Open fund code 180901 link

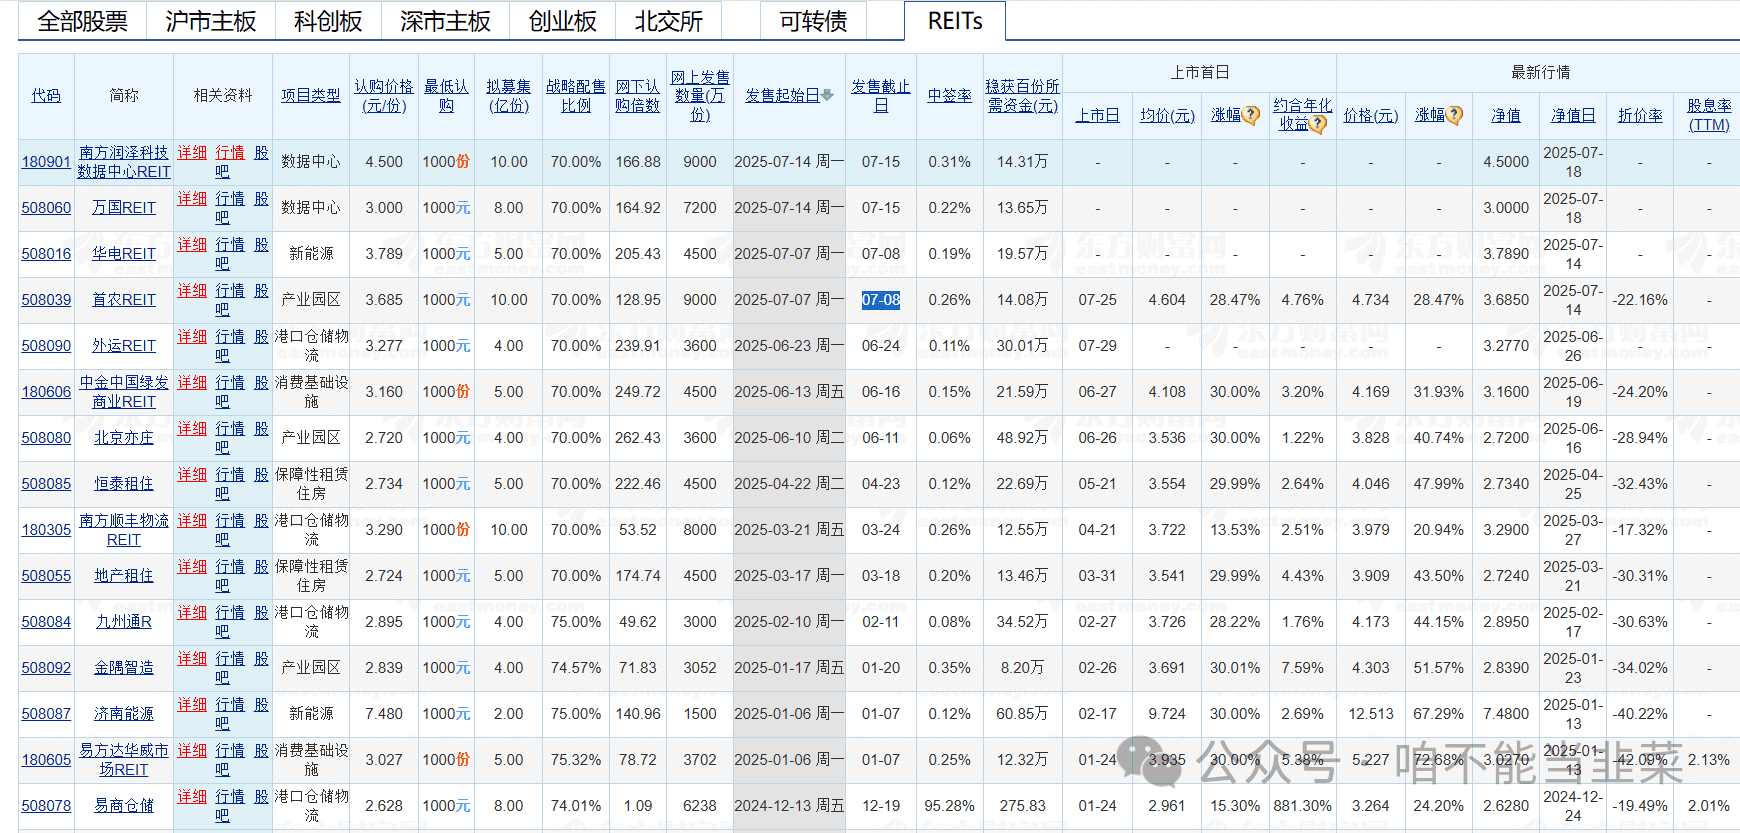pyautogui.click(x=46, y=162)
